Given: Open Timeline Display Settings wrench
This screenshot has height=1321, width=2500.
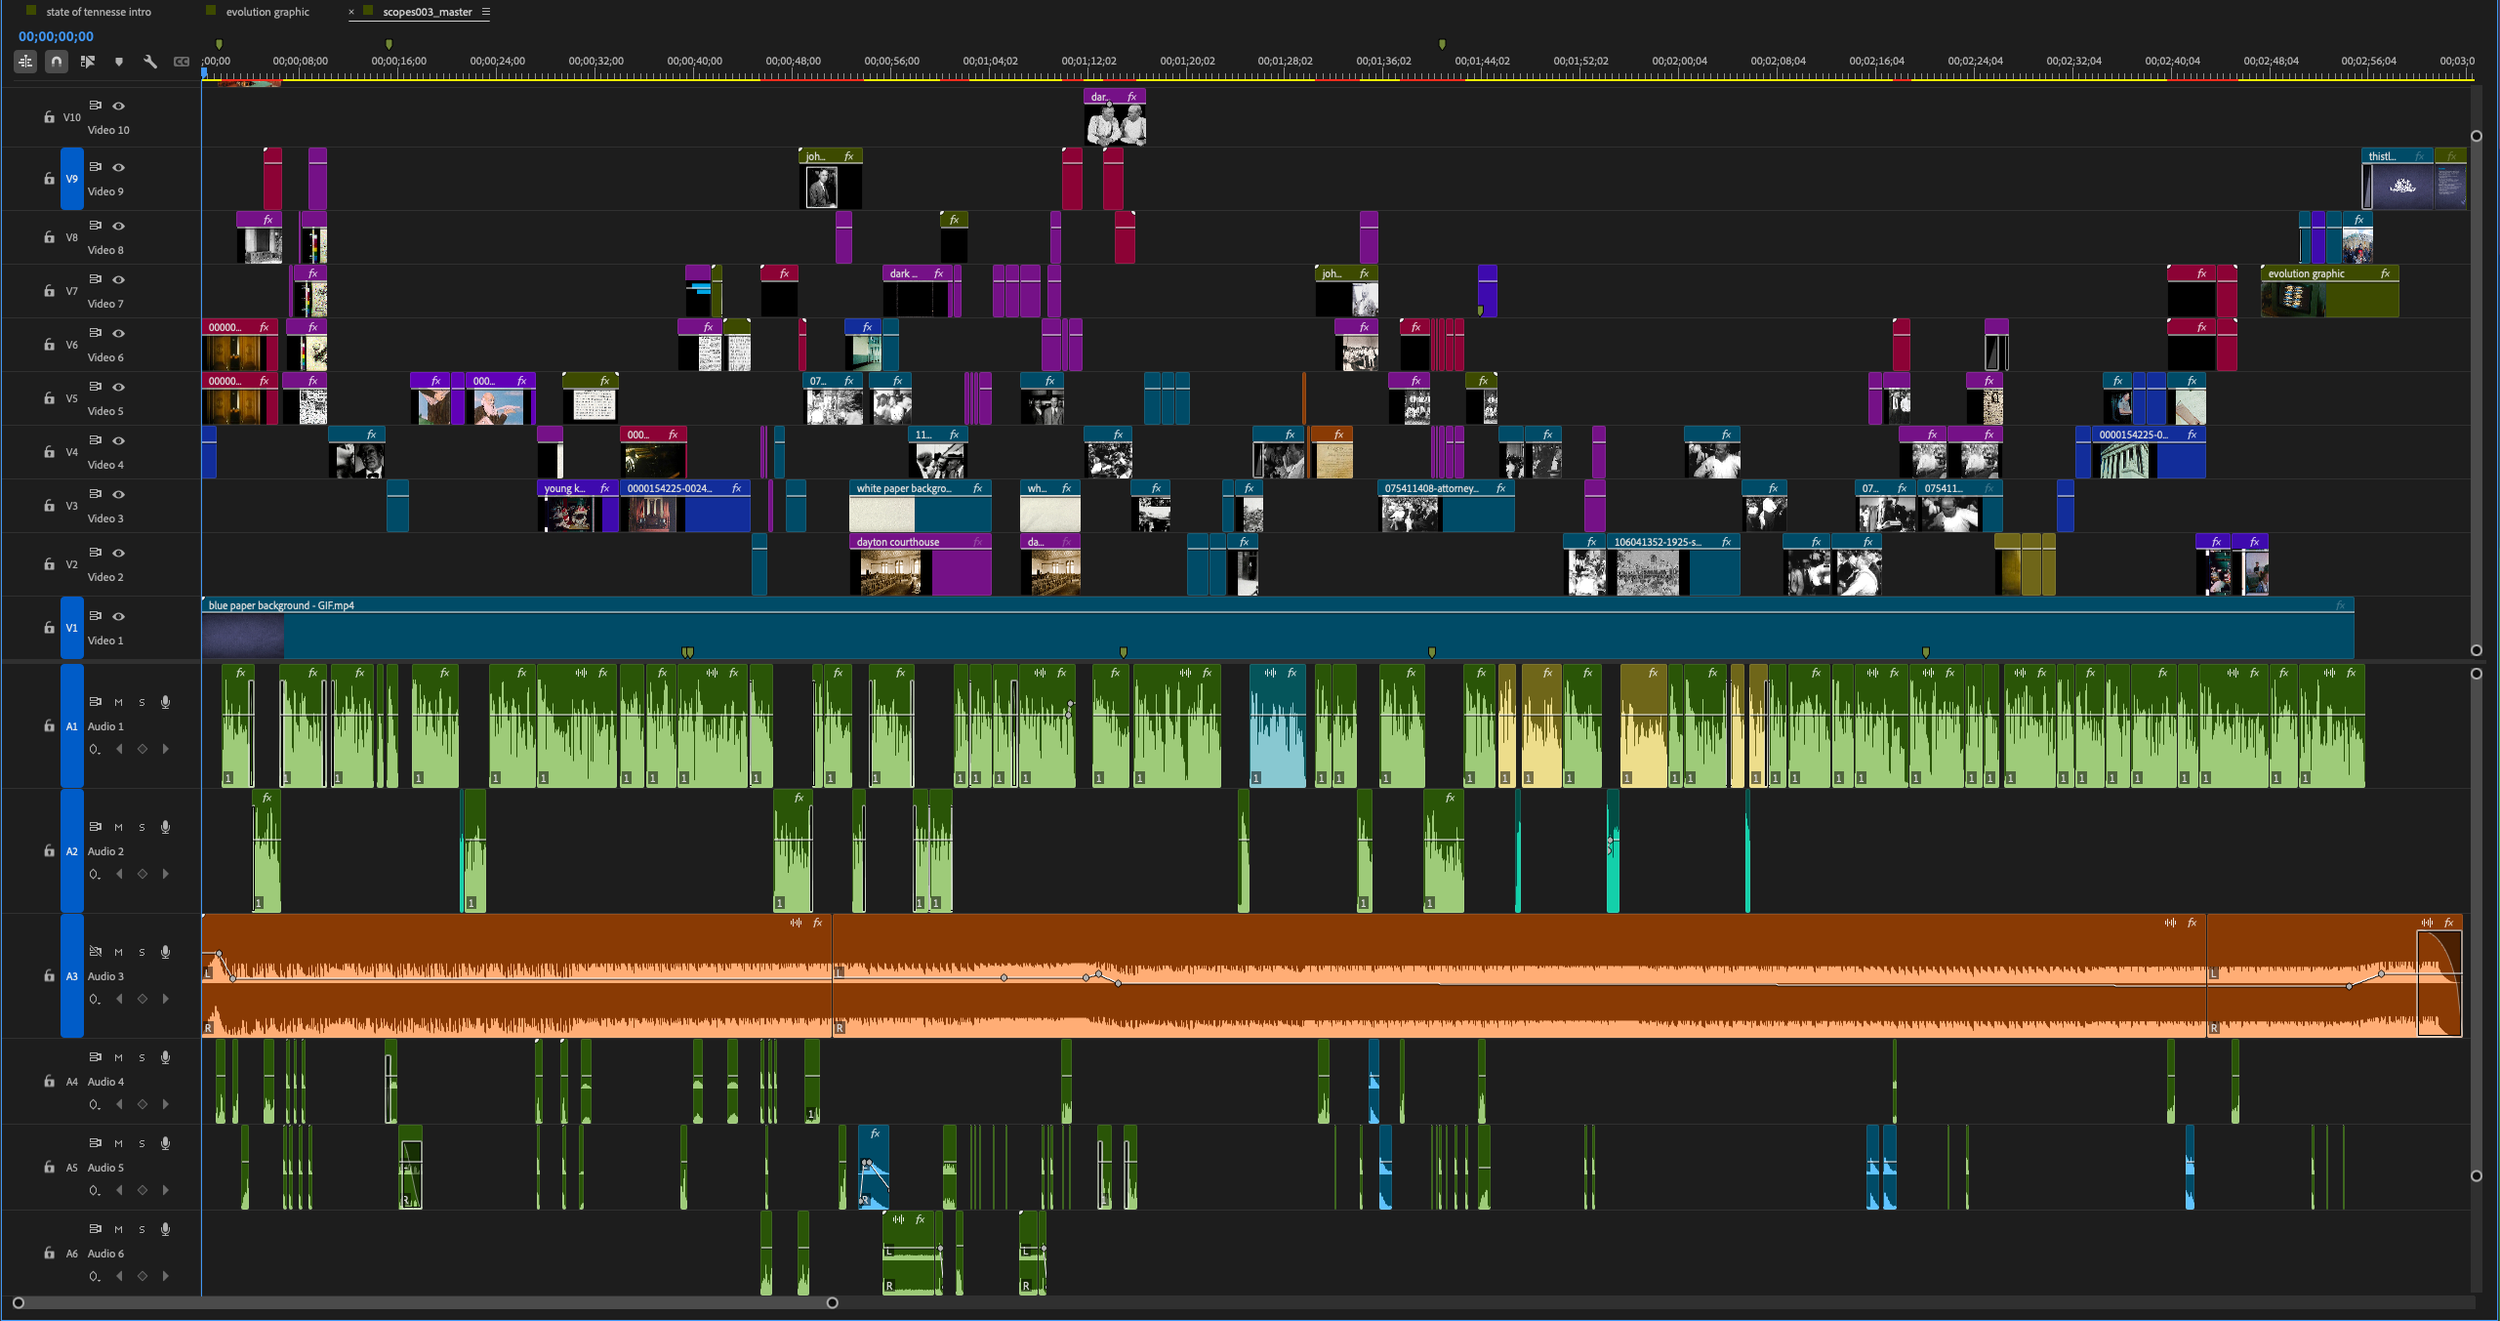Looking at the screenshot, I should pyautogui.click(x=150, y=62).
